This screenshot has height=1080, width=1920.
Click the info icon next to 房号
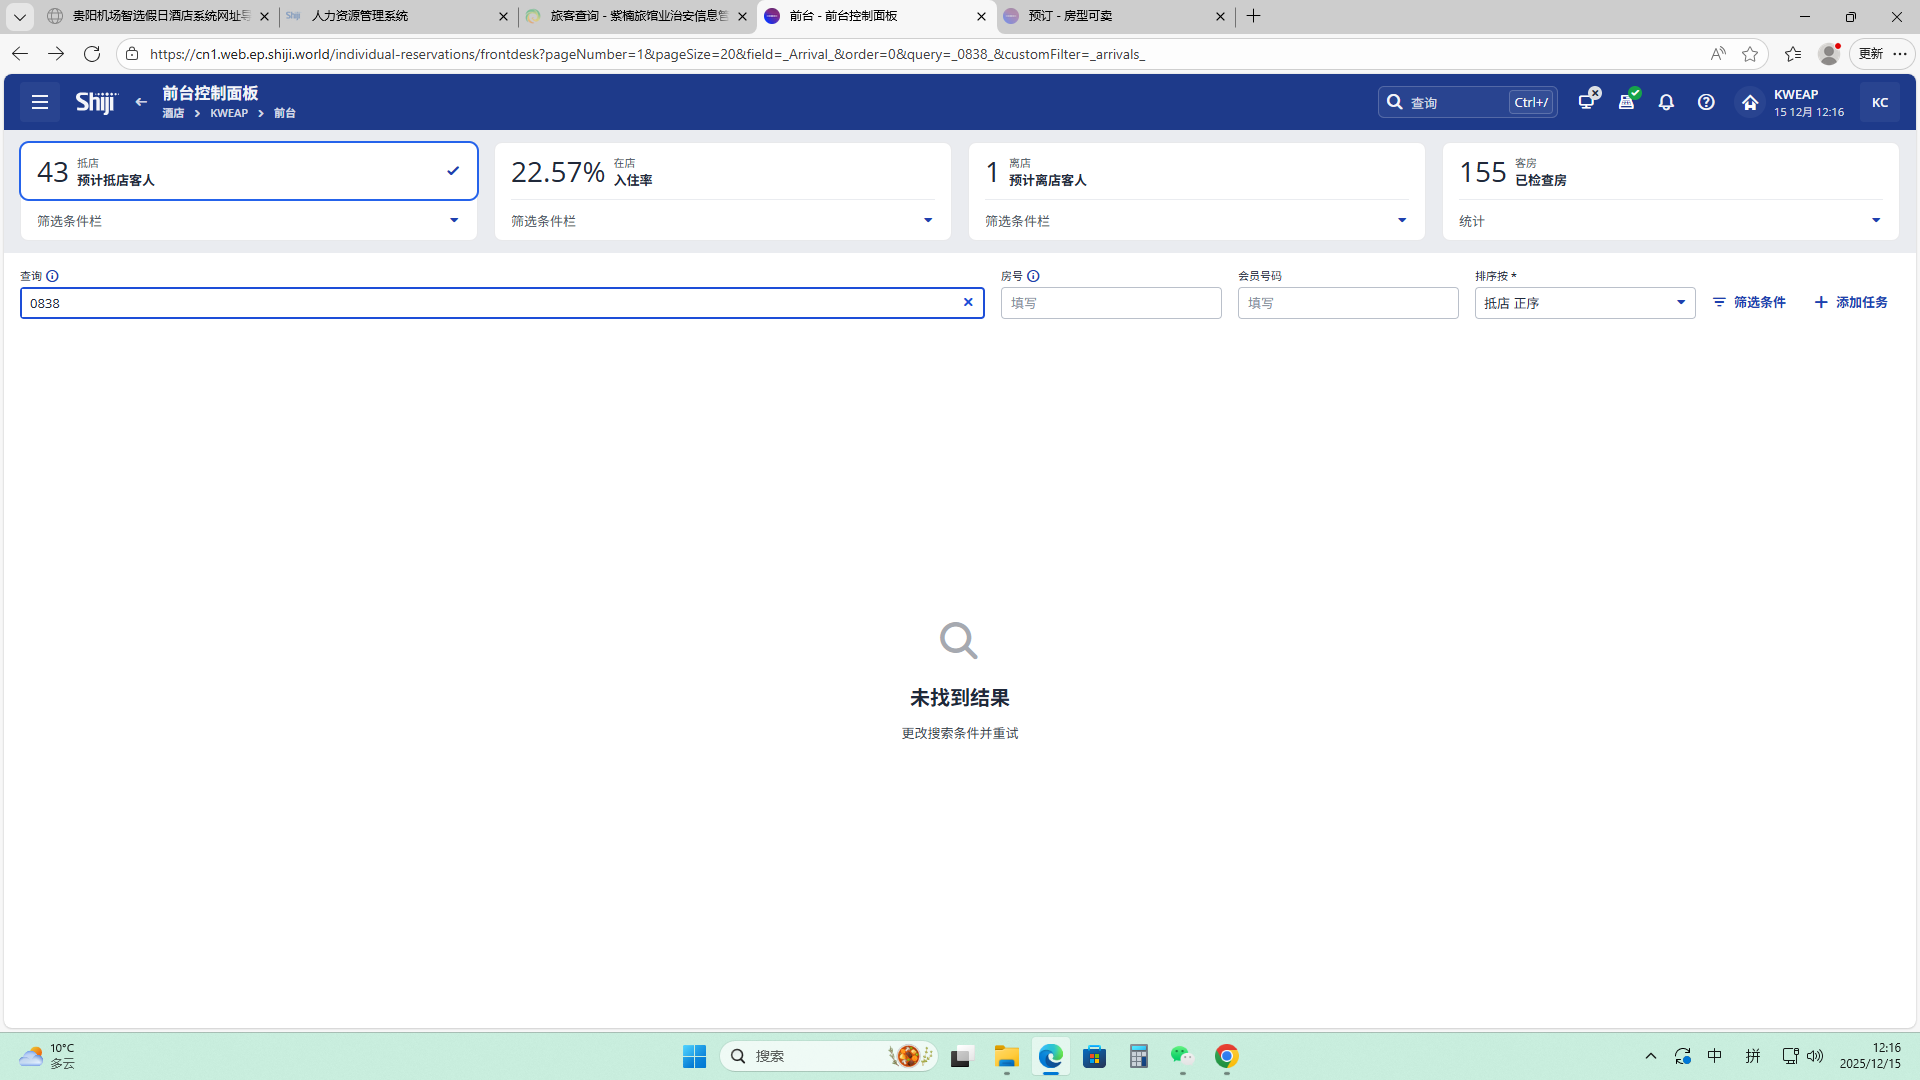point(1033,276)
